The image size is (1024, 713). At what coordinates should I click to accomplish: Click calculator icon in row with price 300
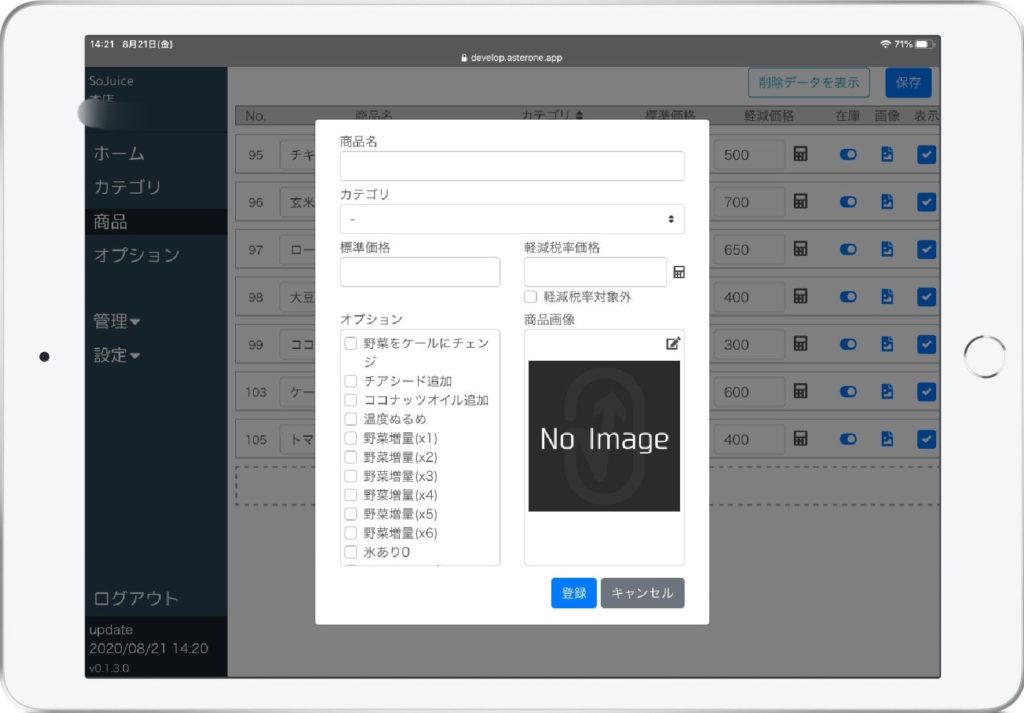pos(800,344)
